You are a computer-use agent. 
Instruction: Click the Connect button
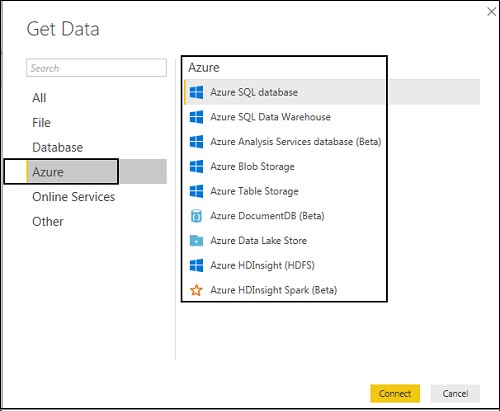point(395,394)
